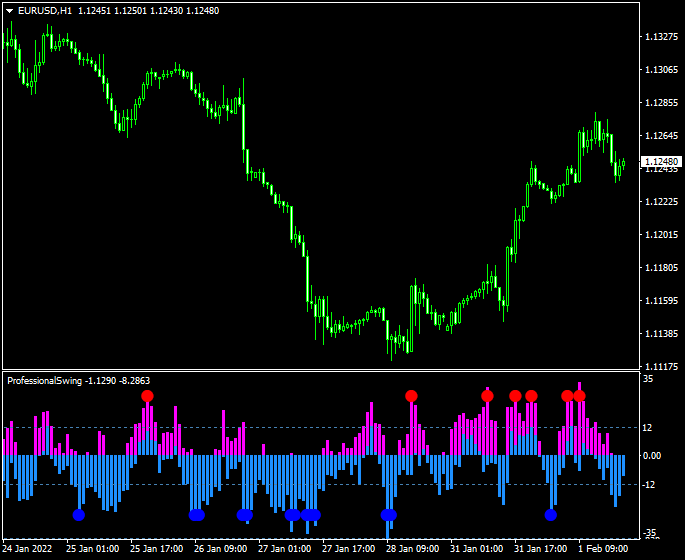685x560 pixels.
Task: Click the indicator scale label -12
Action: coord(649,484)
